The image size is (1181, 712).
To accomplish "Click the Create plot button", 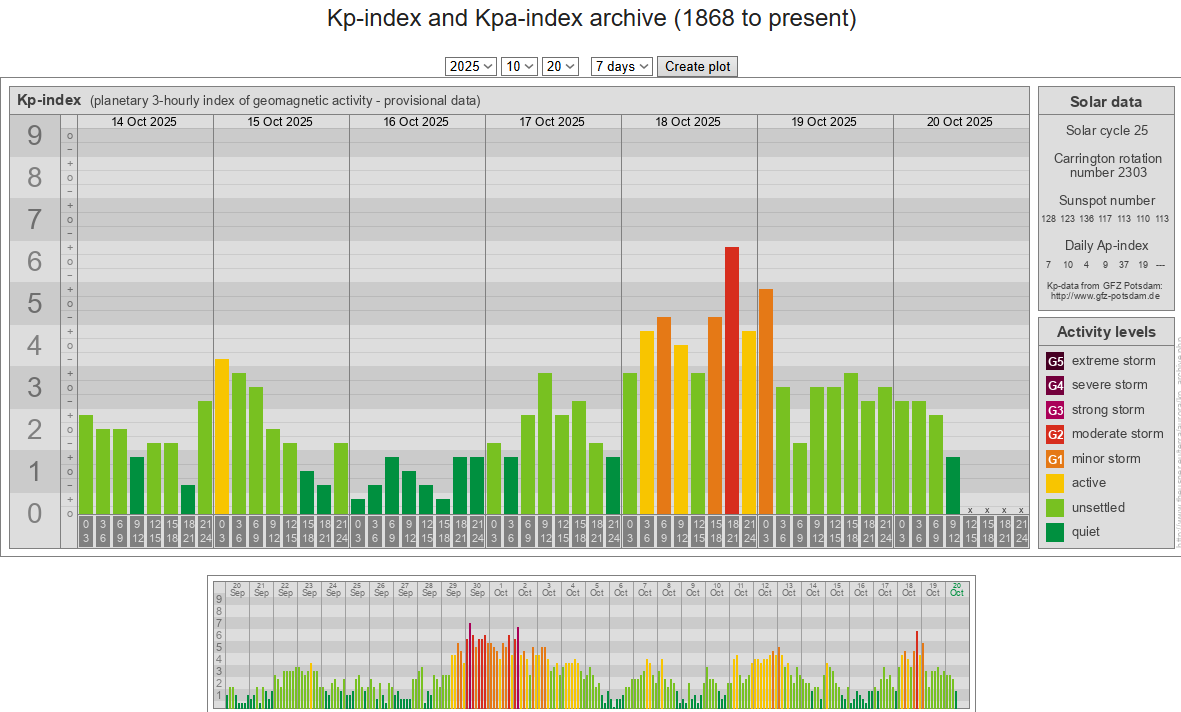I will point(697,66).
